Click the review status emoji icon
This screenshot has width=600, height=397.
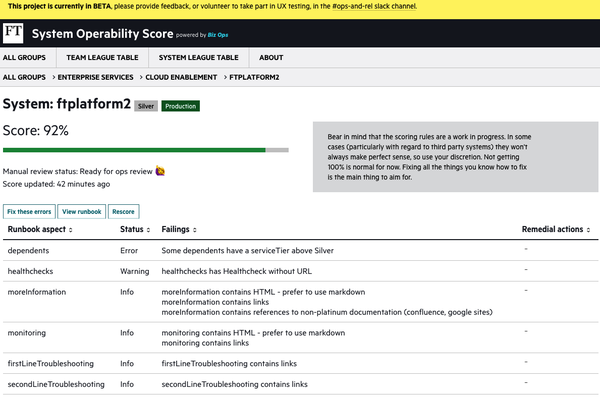160,171
